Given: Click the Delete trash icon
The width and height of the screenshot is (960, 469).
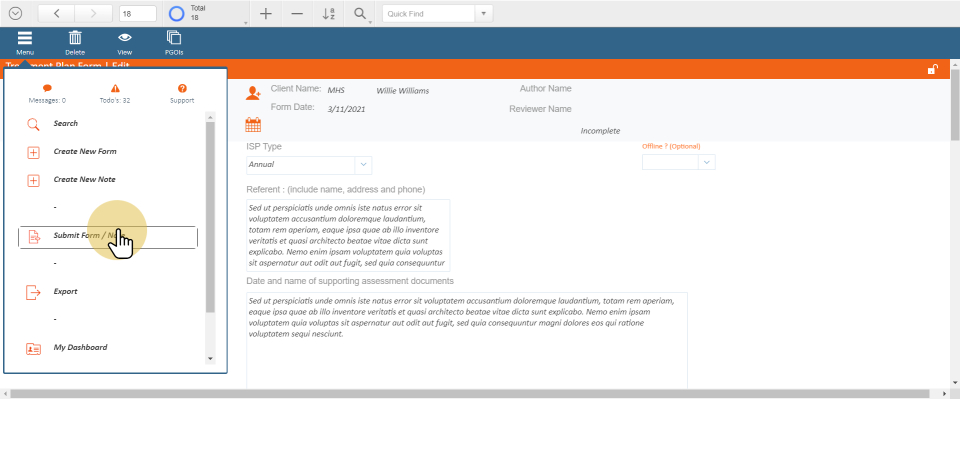Looking at the screenshot, I should [x=75, y=38].
